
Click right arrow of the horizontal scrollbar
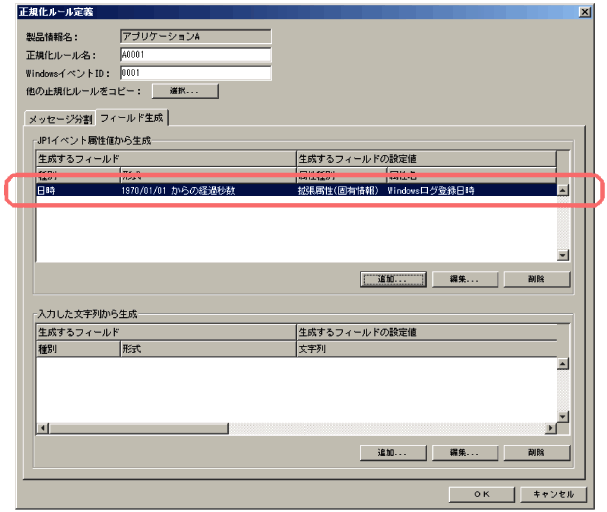coord(550,428)
